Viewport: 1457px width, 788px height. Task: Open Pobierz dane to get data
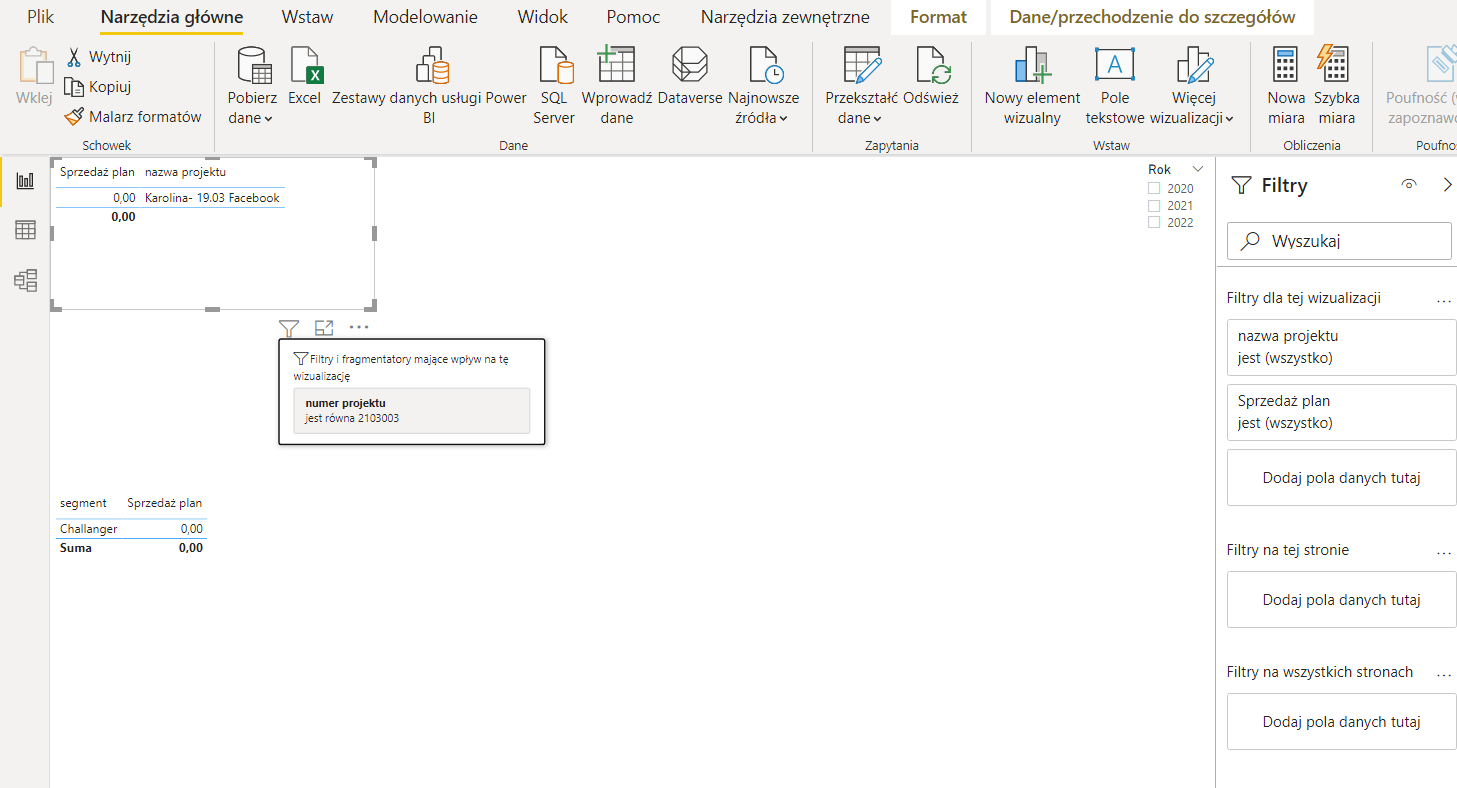click(250, 86)
